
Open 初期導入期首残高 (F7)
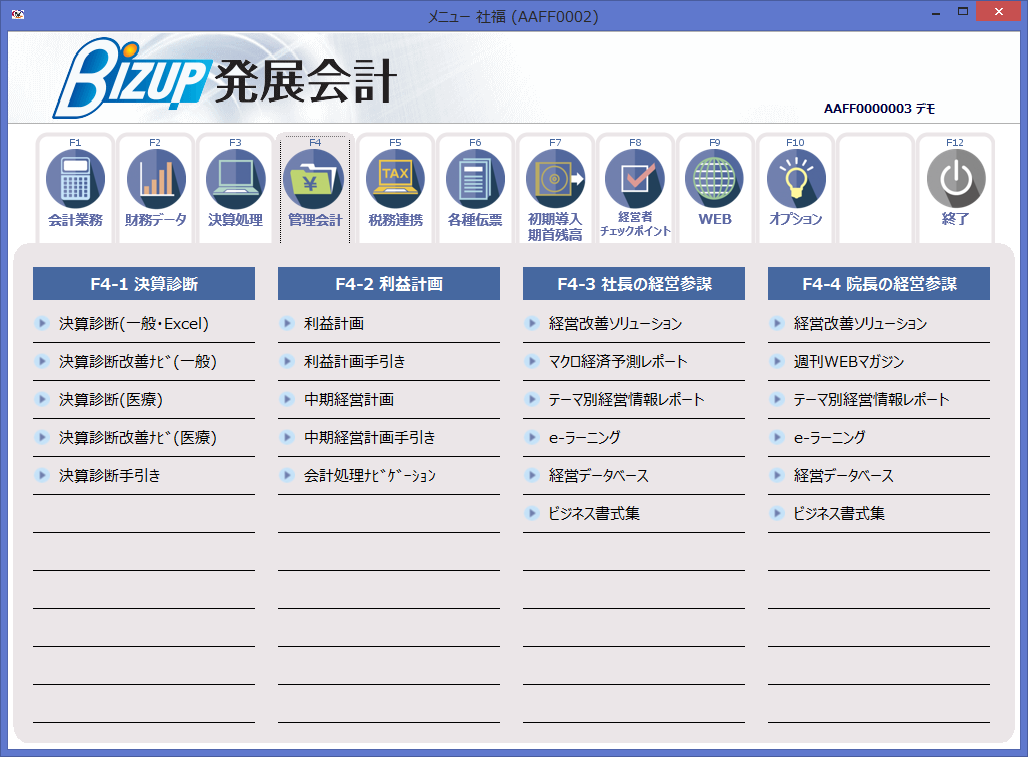pyautogui.click(x=556, y=186)
